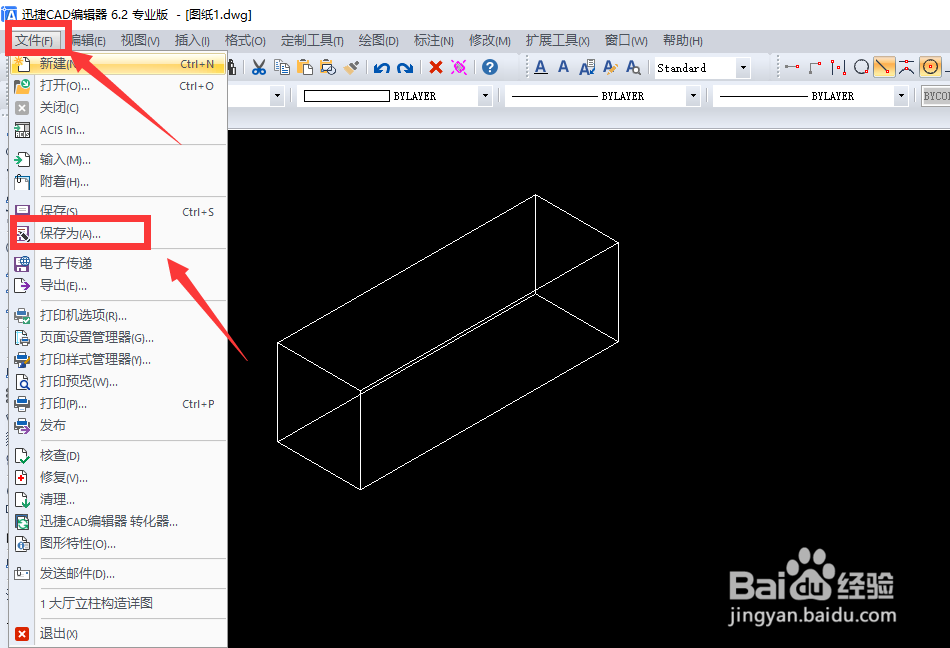Click the Paste clipboard icon
The height and width of the screenshot is (648, 950).
coord(305,67)
